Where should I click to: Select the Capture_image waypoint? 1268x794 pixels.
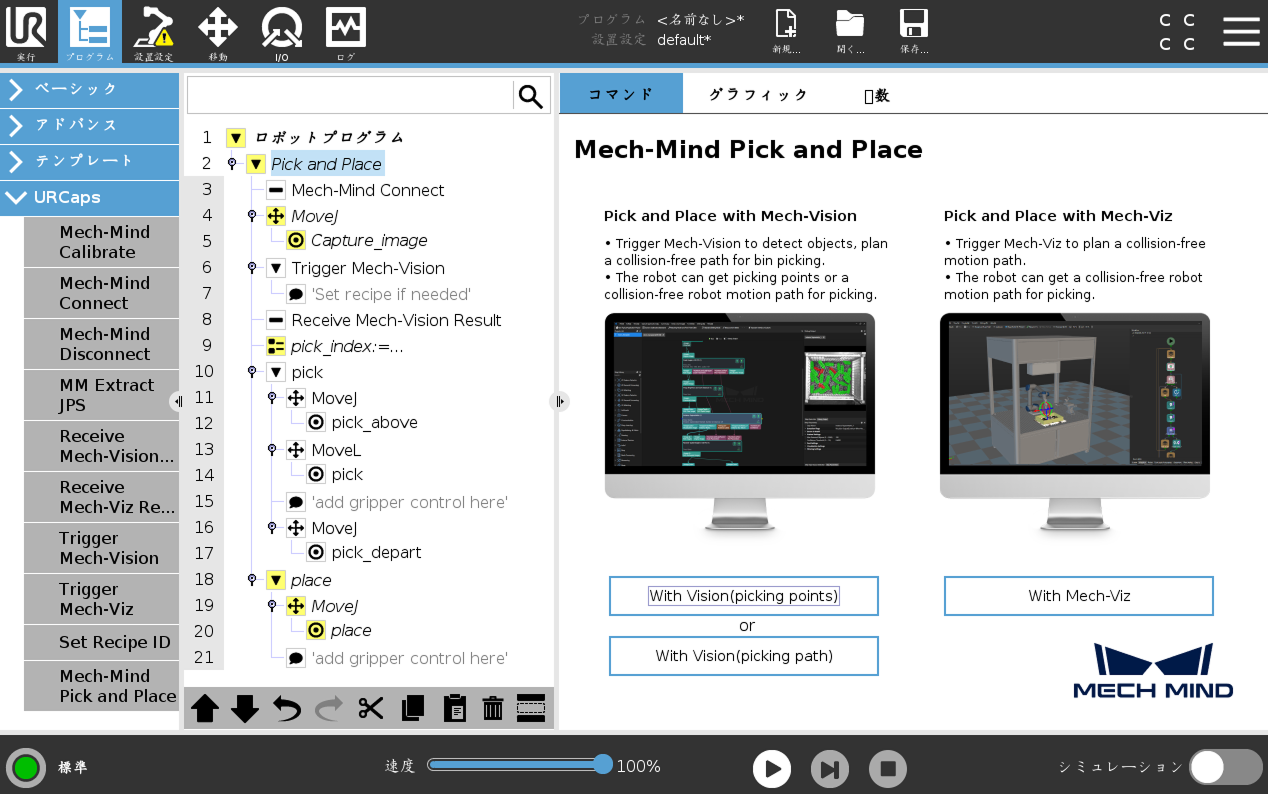click(368, 240)
